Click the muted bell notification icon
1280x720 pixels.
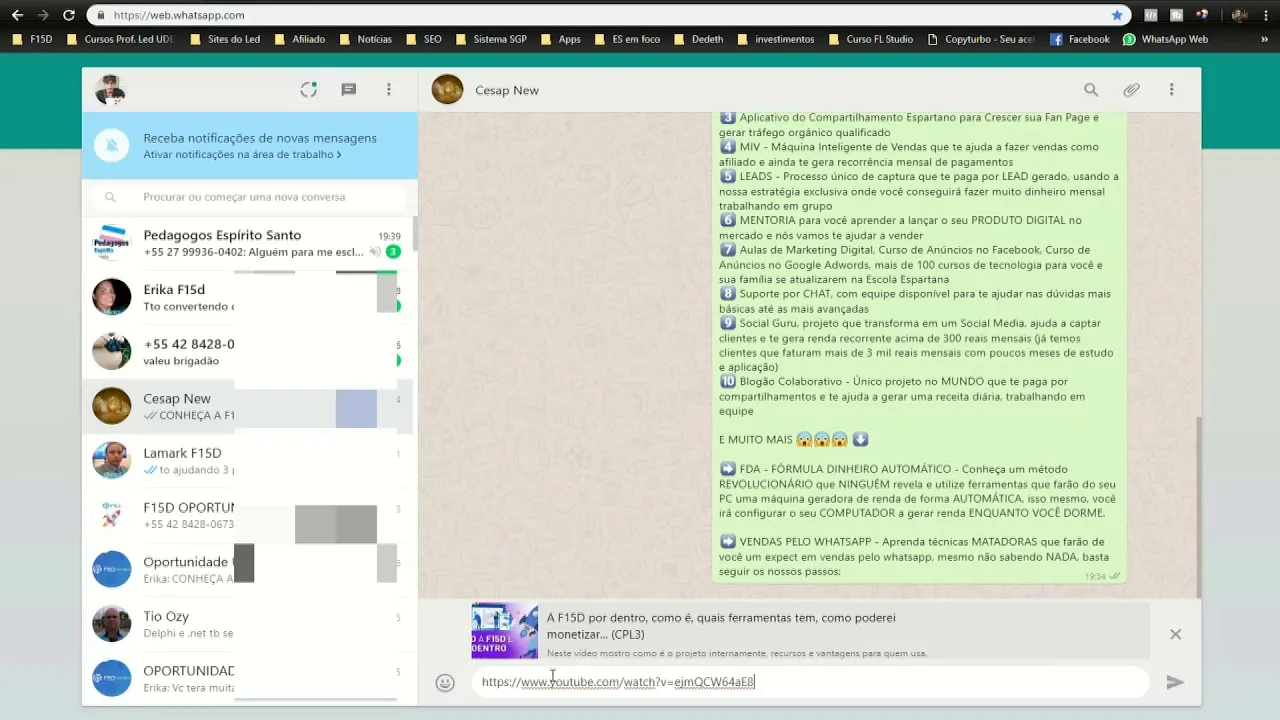112,146
